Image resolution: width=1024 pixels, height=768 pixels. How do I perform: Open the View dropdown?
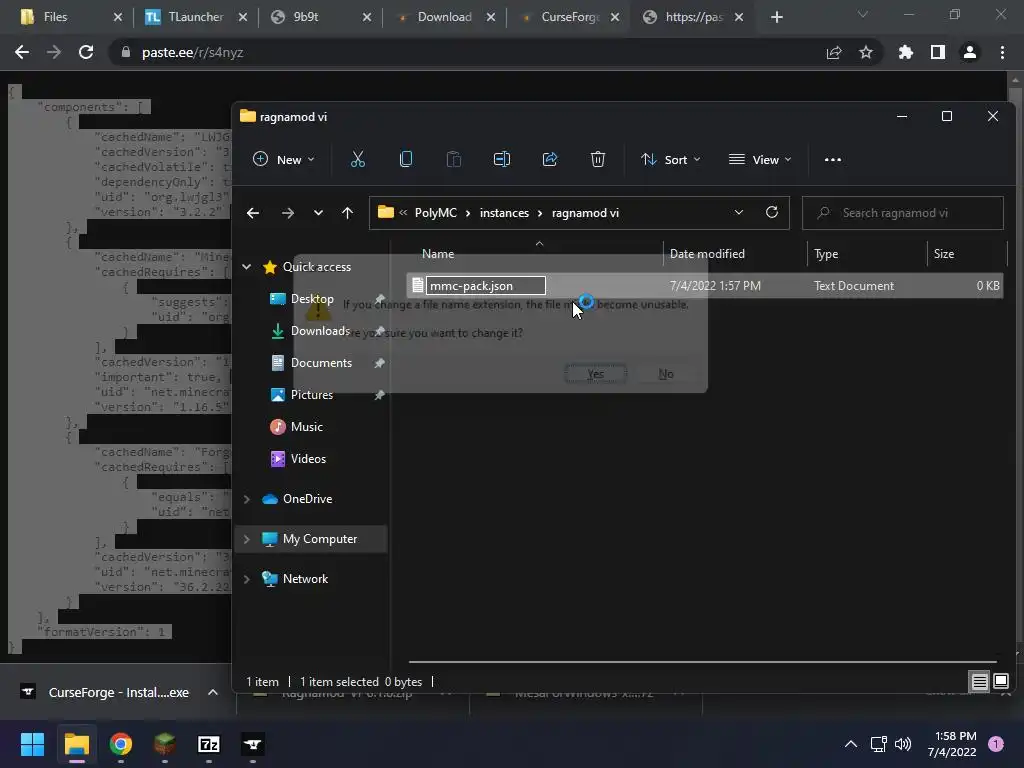760,159
